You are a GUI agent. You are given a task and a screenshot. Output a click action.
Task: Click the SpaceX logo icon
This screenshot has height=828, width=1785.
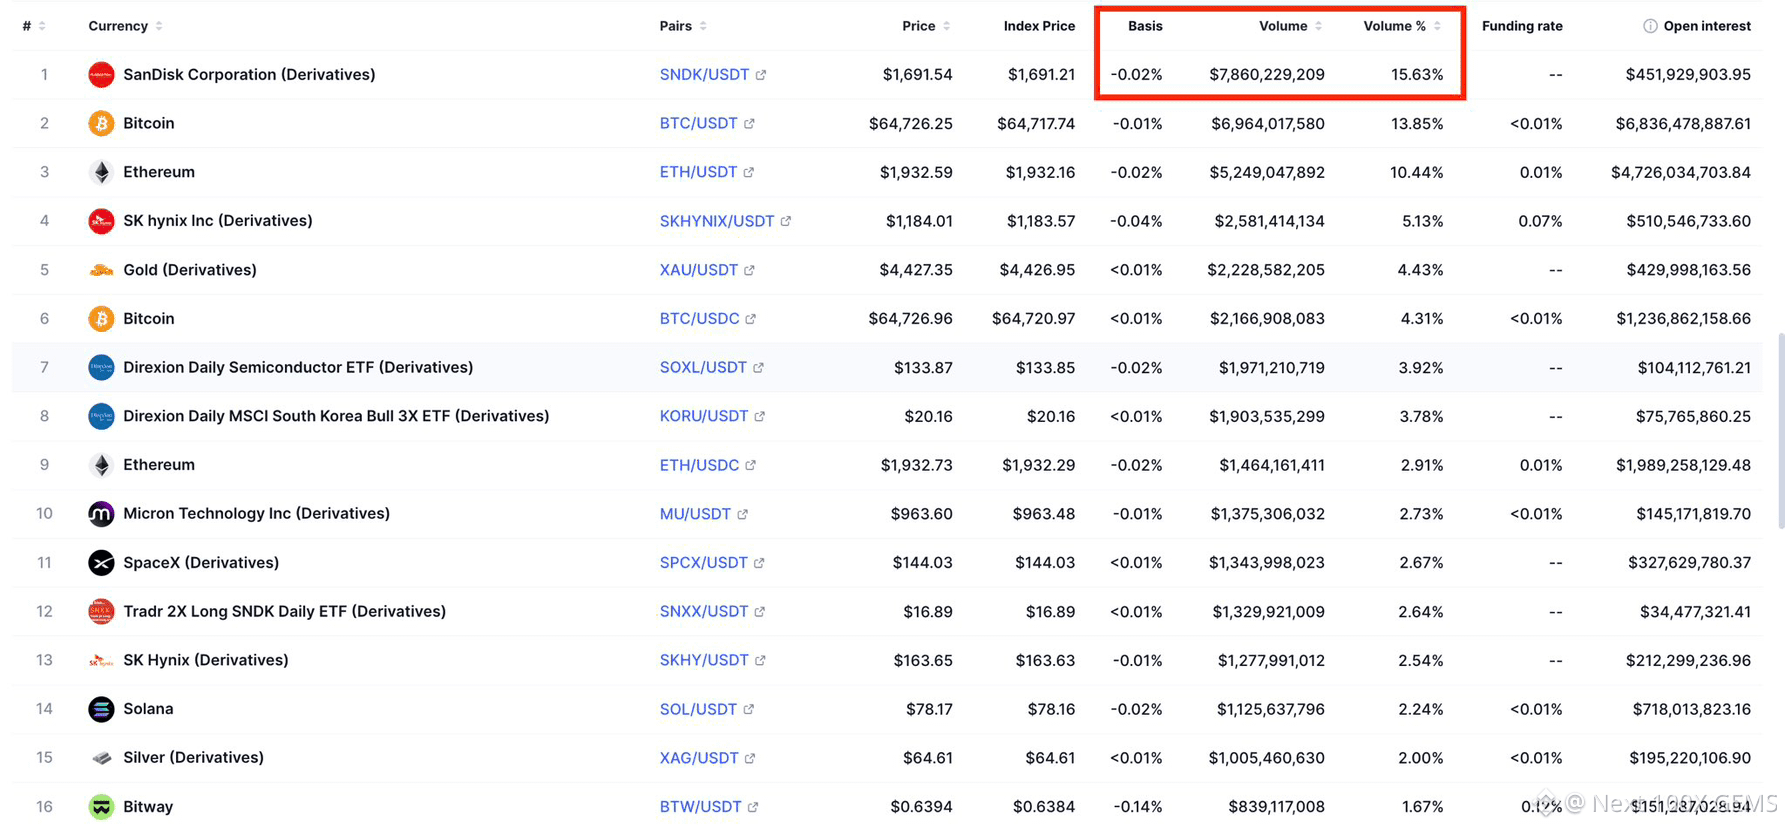tap(101, 563)
